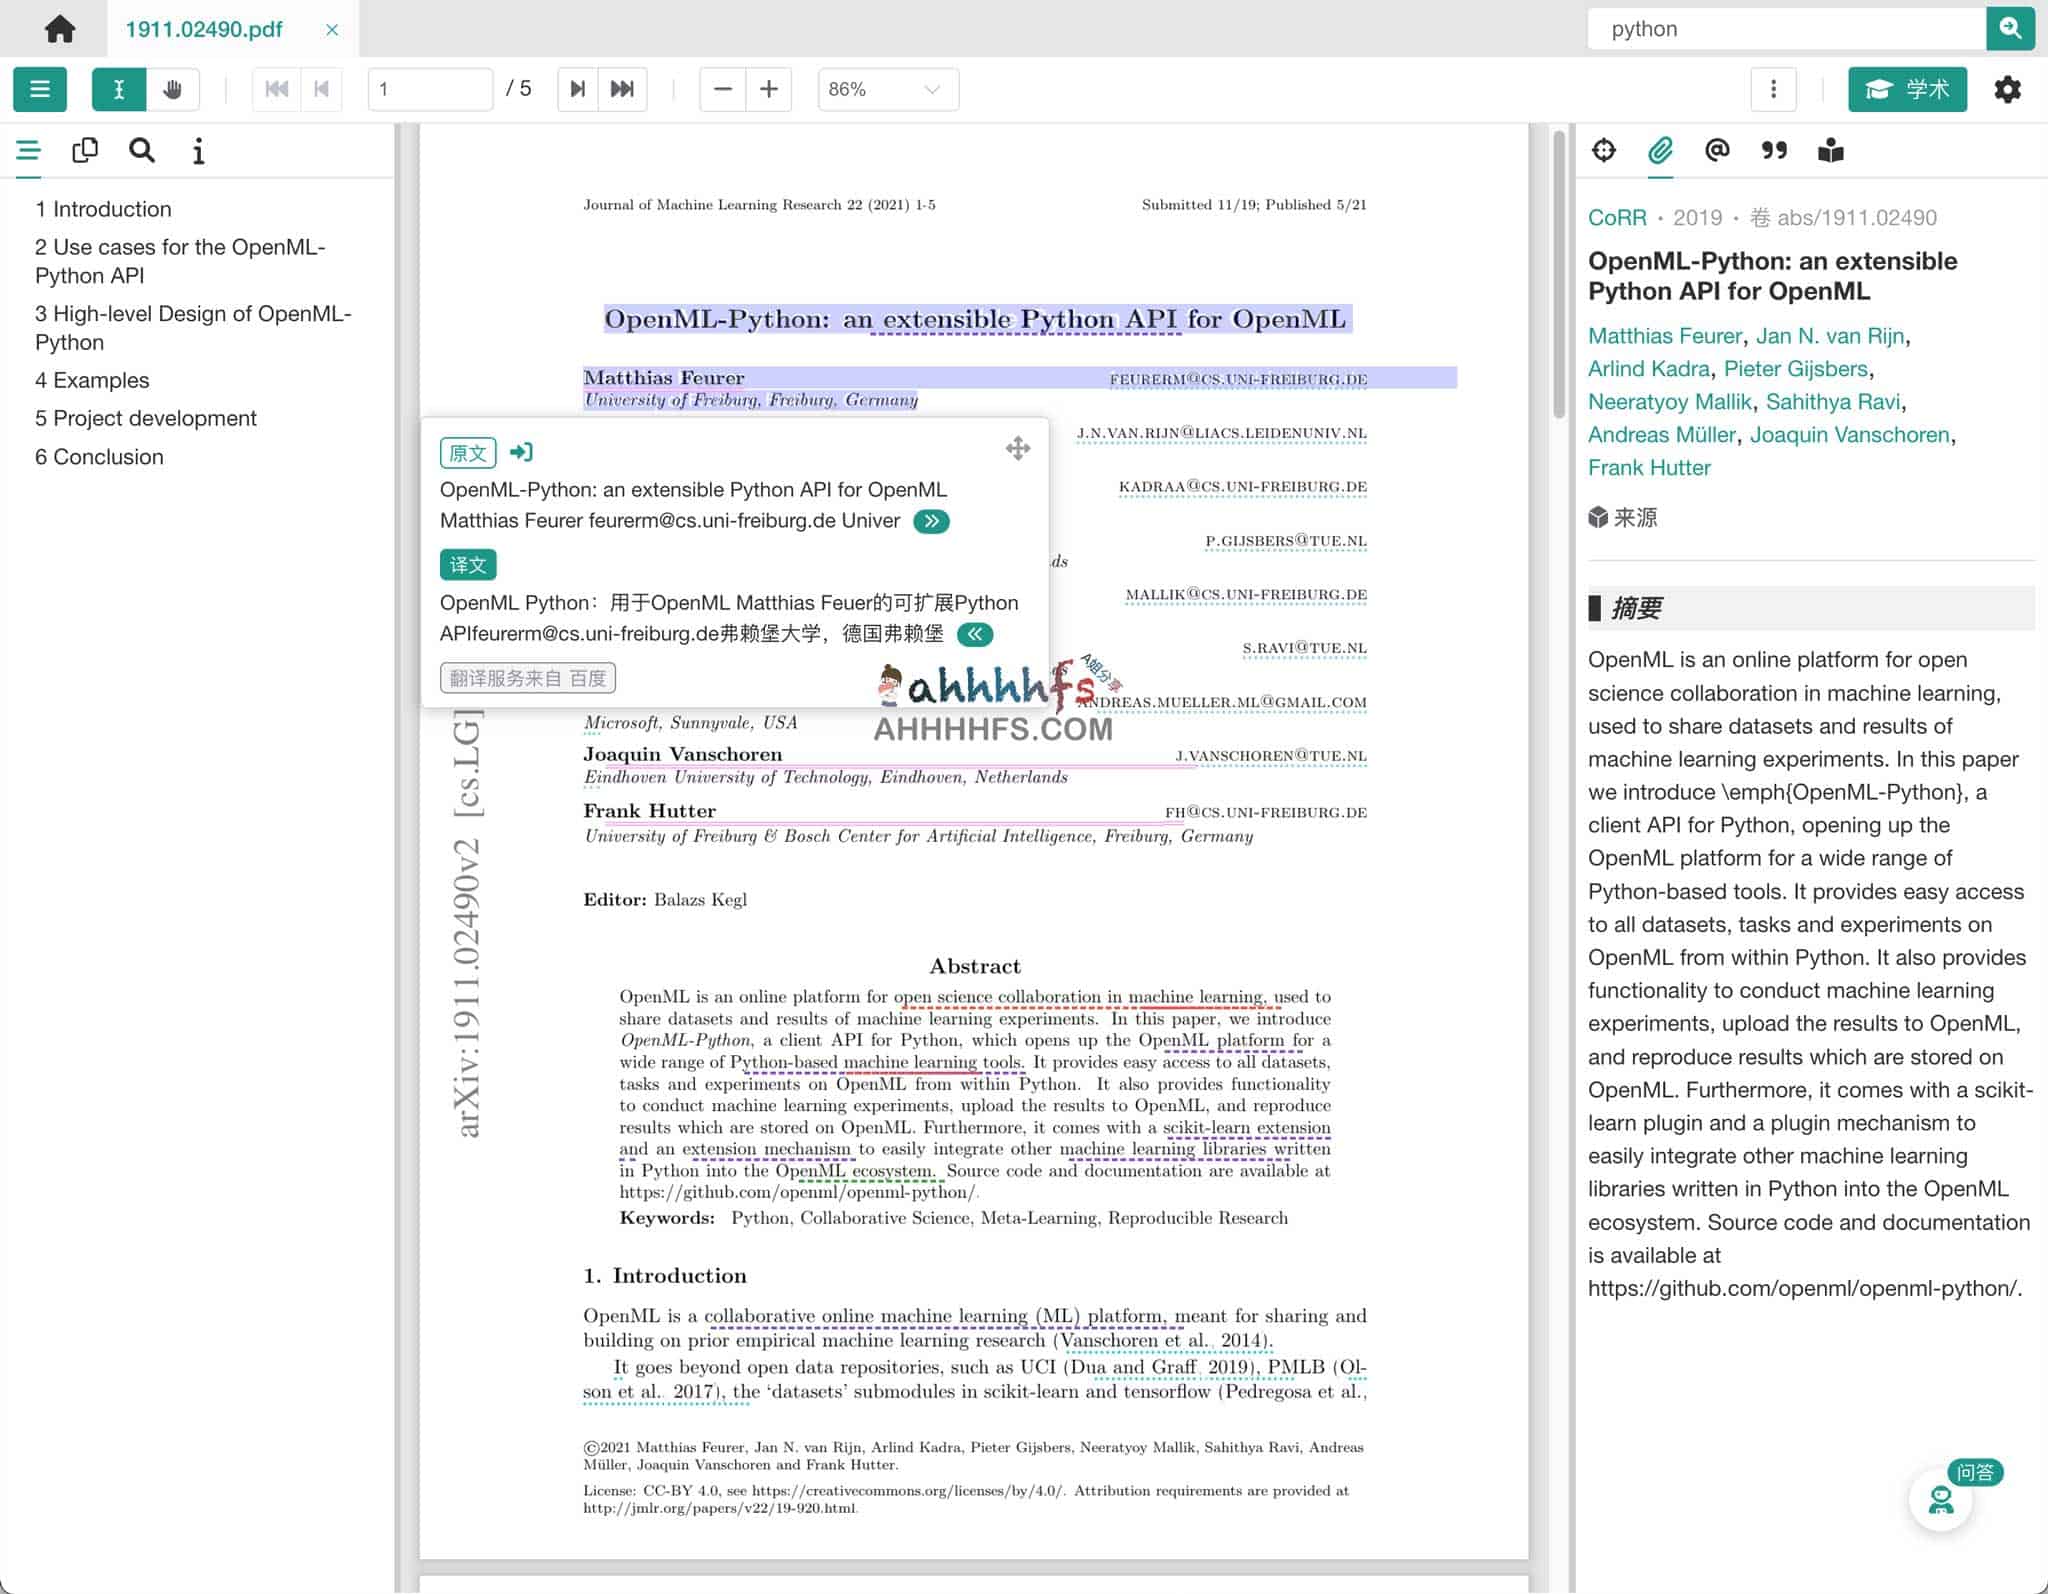Select the reader/library icon in right panel

(1832, 150)
